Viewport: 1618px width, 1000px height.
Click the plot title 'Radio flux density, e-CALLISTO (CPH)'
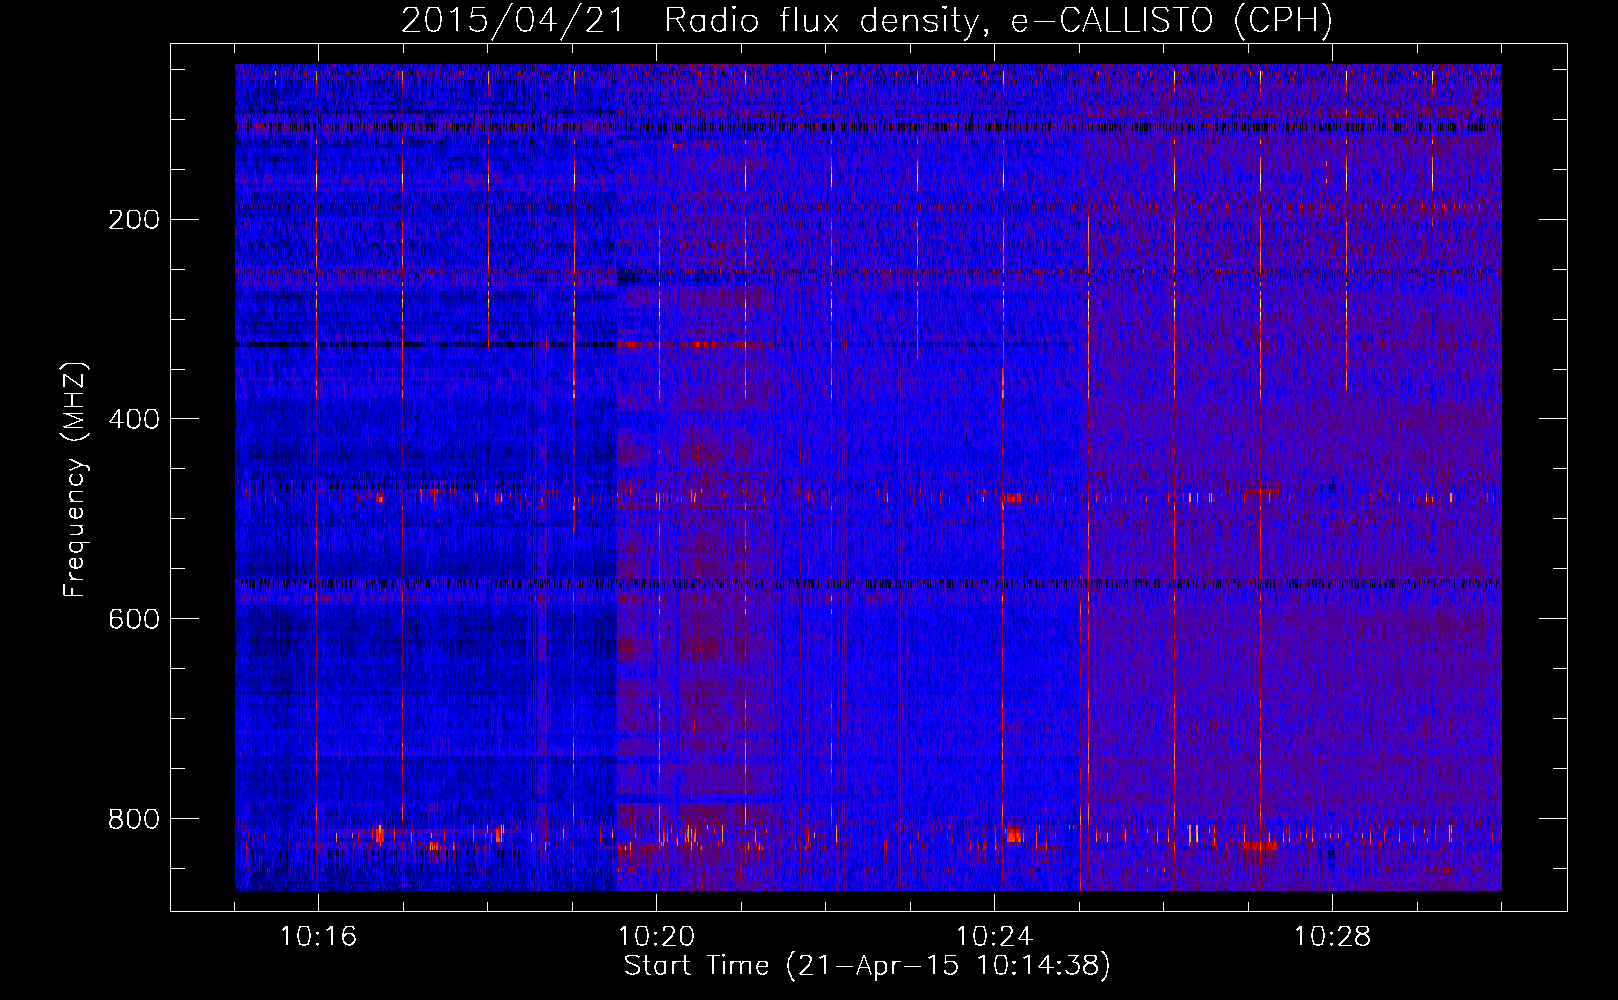(998, 20)
